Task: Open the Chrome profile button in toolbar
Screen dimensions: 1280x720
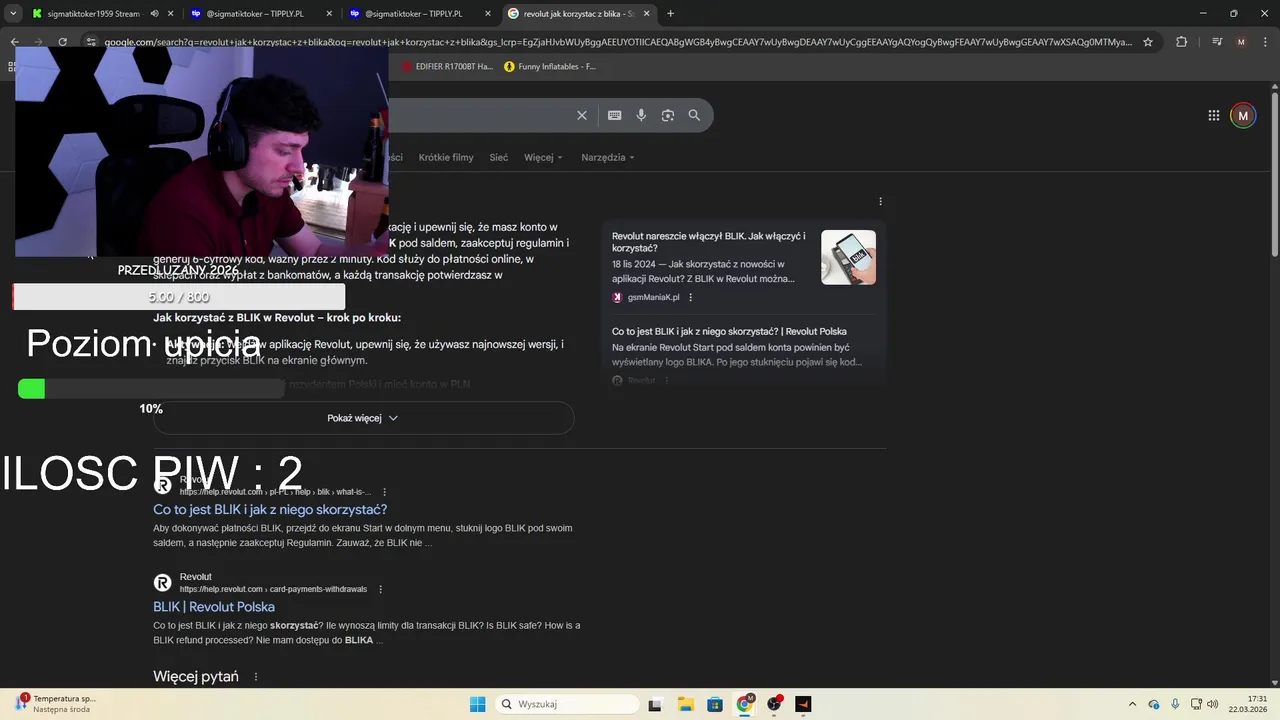Action: 1241,42
